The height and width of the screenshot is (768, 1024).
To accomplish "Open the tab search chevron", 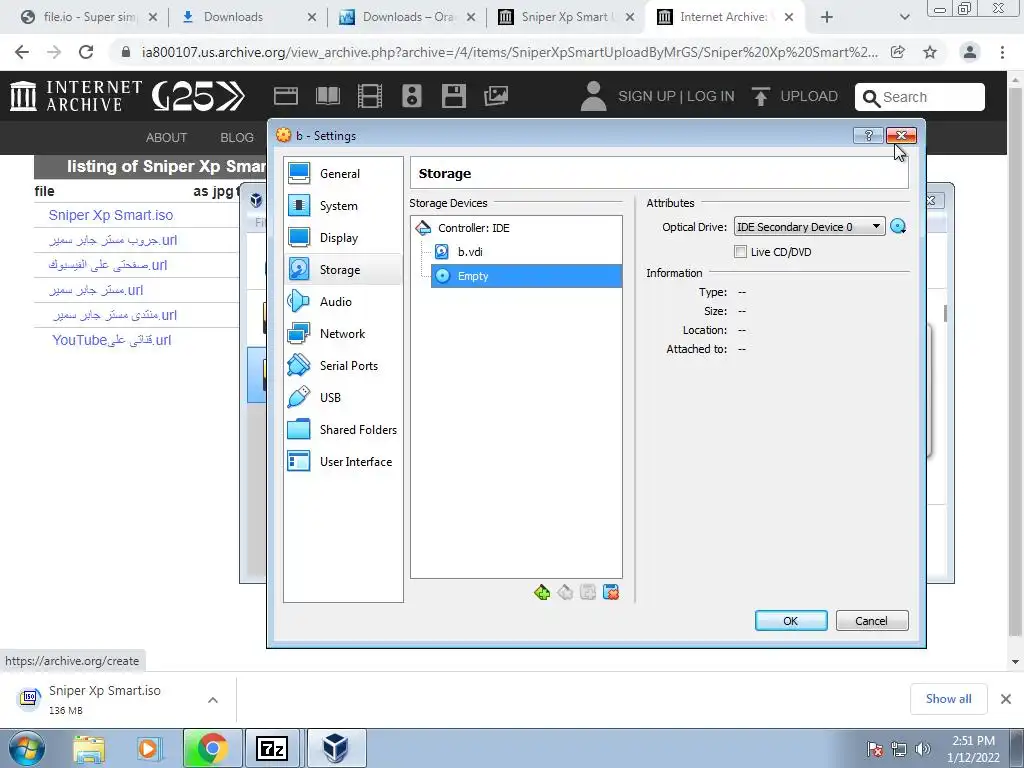I will pos(904,17).
